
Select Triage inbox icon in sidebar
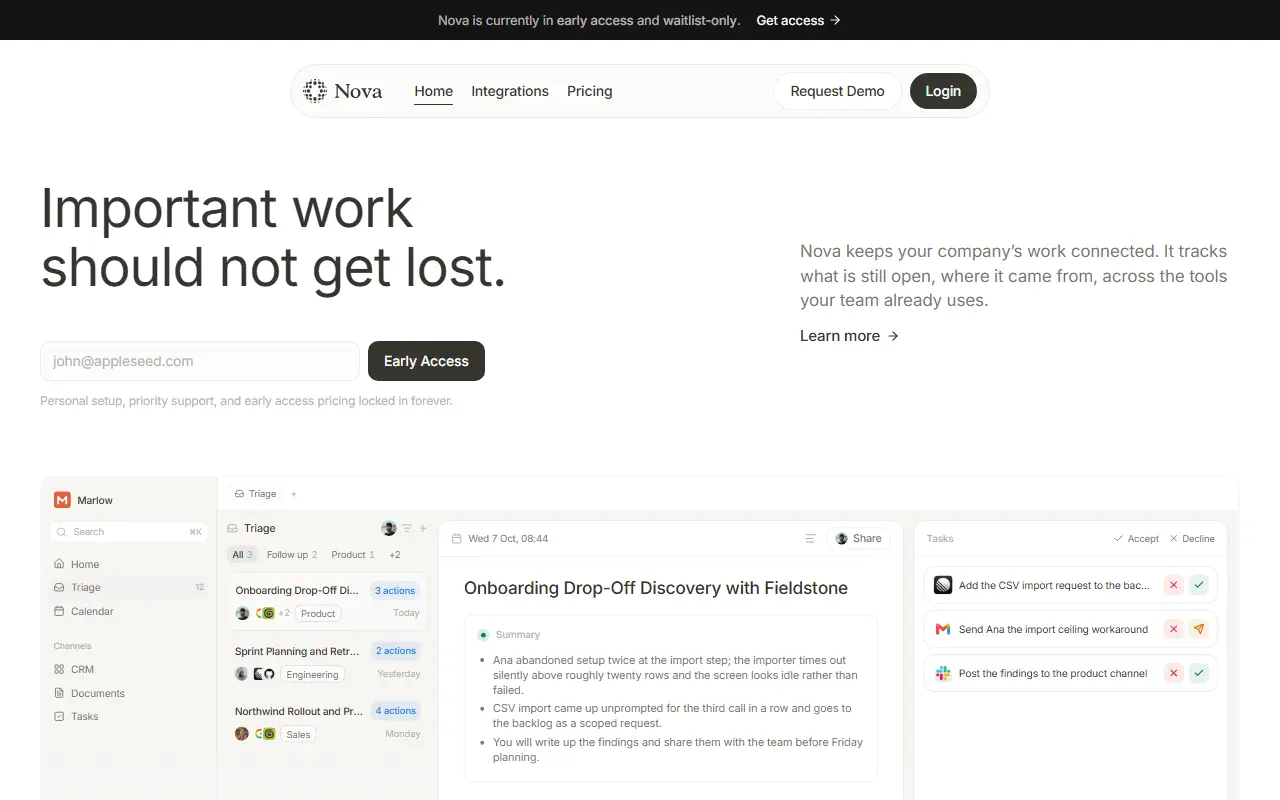59,588
